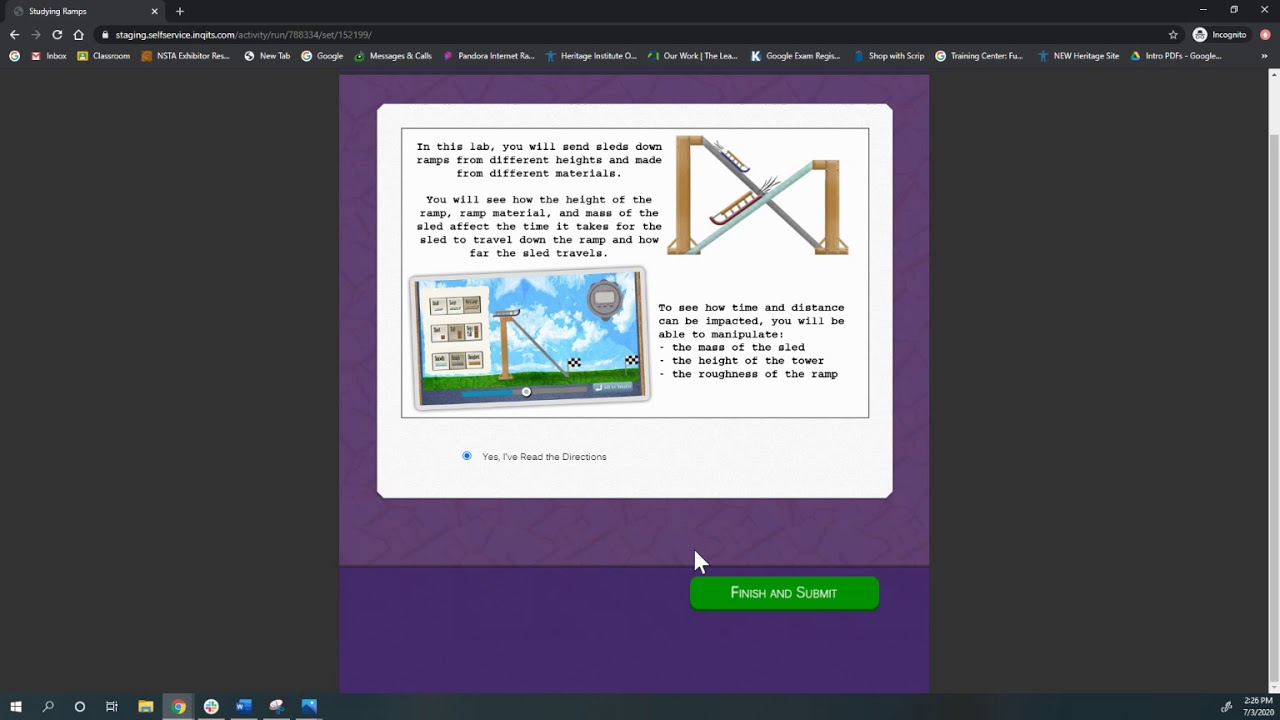Open the NEW Heritage Site bookmark
Image resolution: width=1280 pixels, height=720 pixels.
coord(1079,56)
